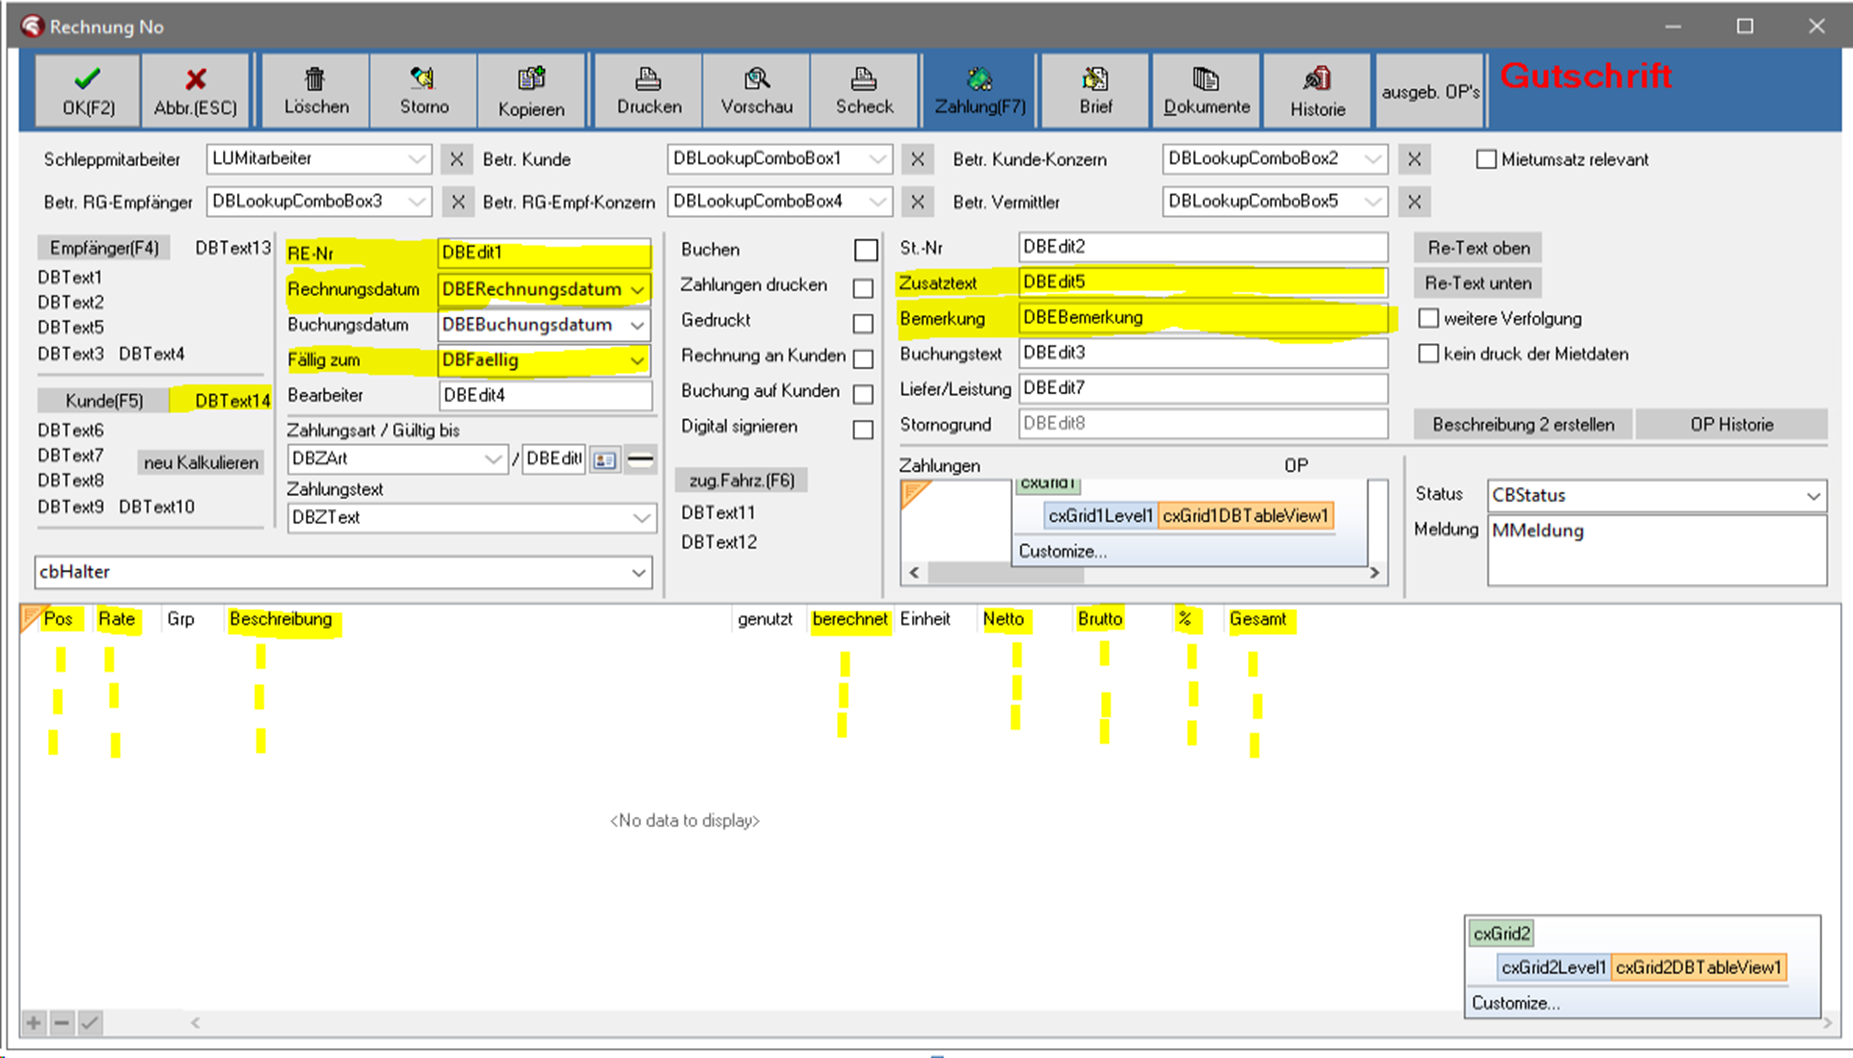
Task: Open the cbHalter combo box
Action: tap(638, 573)
